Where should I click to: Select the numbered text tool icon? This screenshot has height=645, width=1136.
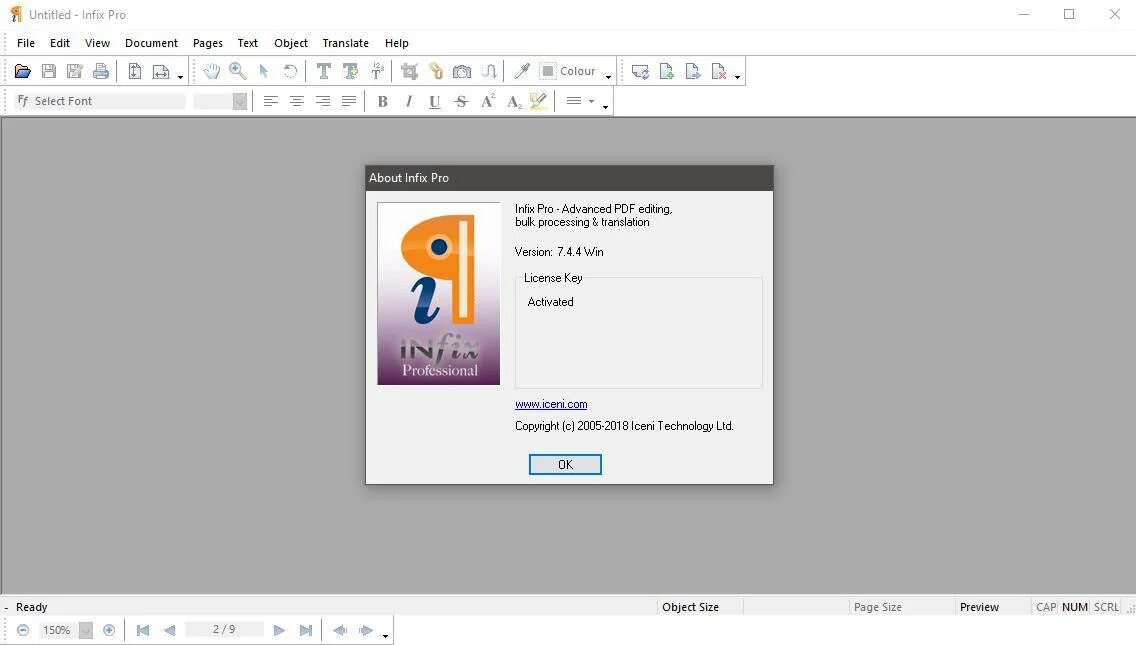(x=377, y=71)
